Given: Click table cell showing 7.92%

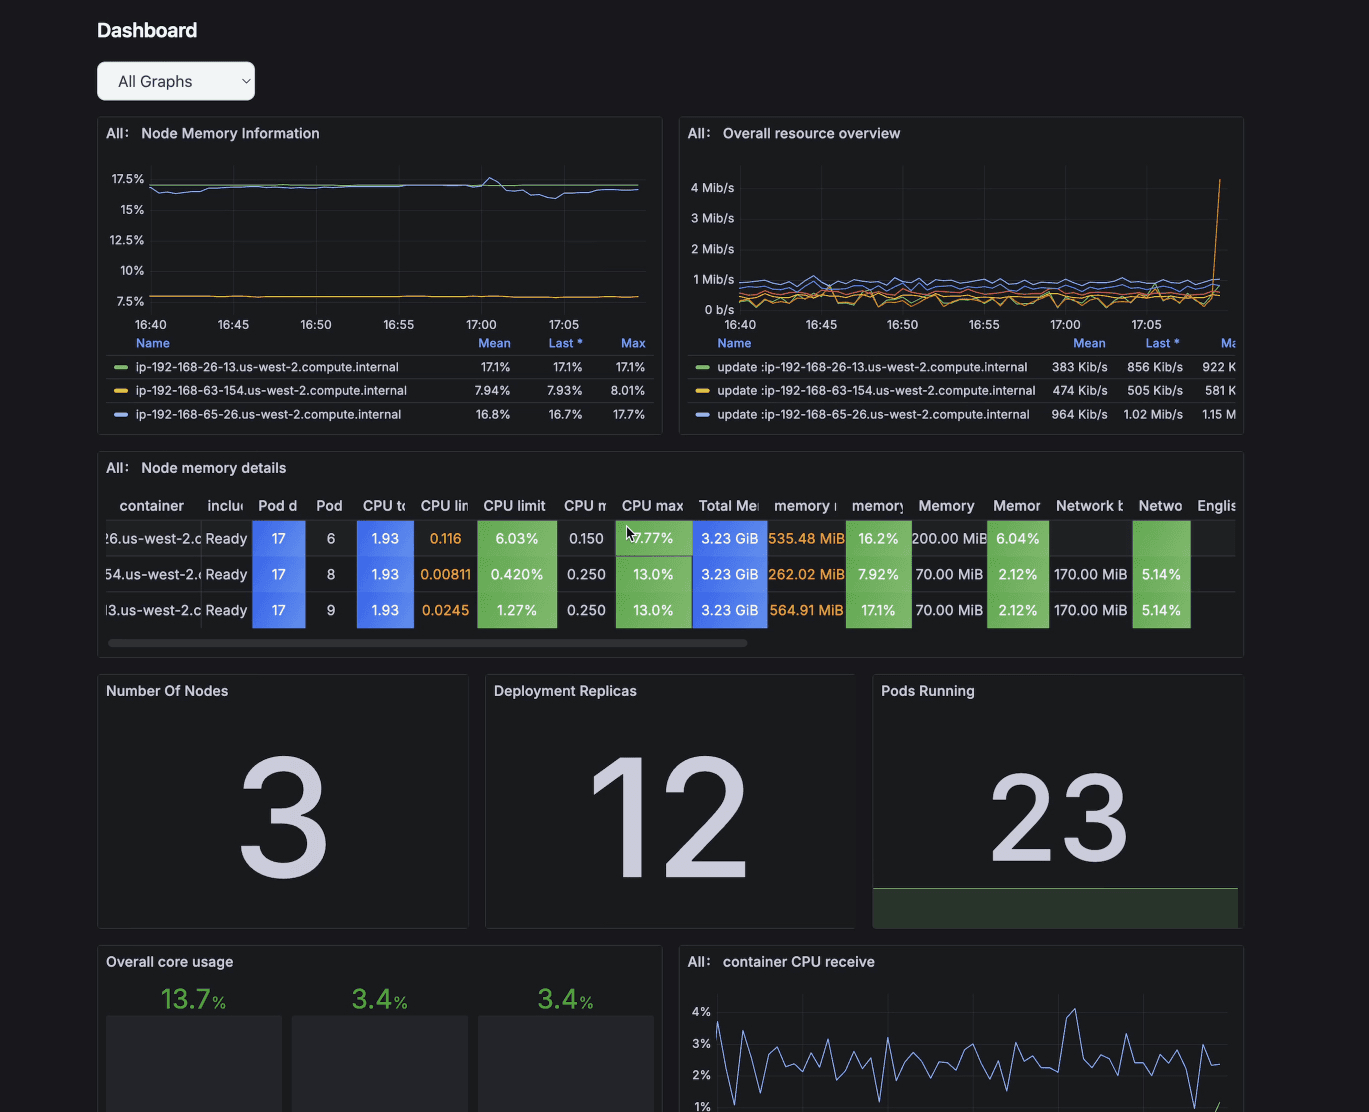Looking at the screenshot, I should coord(879,574).
